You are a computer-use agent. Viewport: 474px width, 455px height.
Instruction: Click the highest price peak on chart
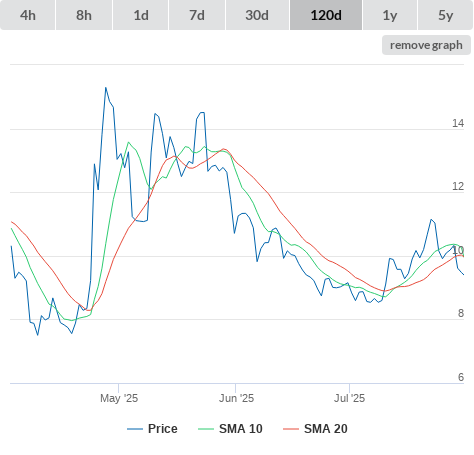(106, 88)
